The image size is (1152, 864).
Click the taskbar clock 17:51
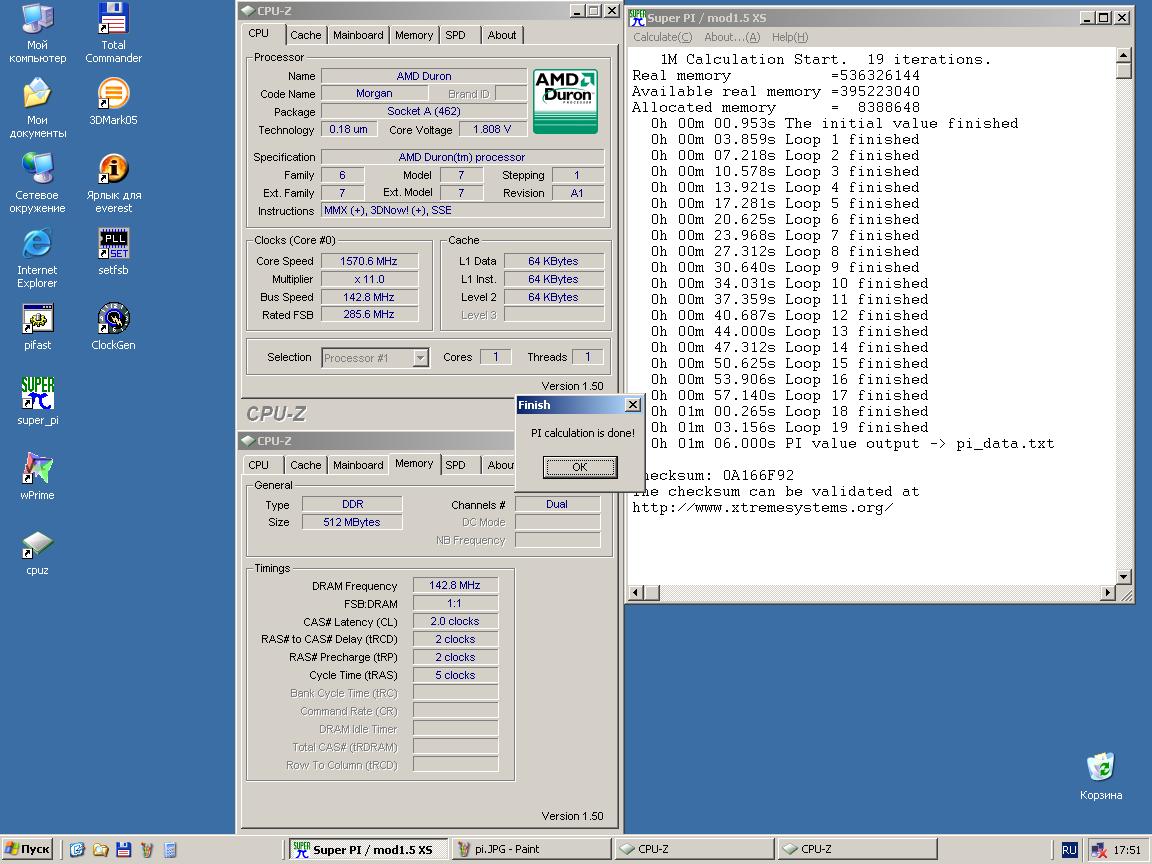point(1127,850)
